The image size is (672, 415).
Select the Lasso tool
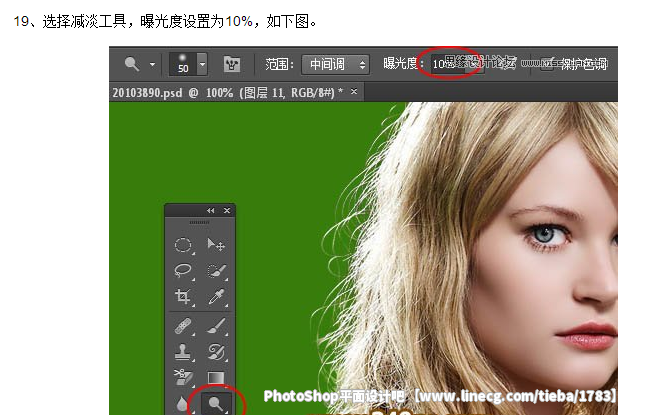point(183,271)
